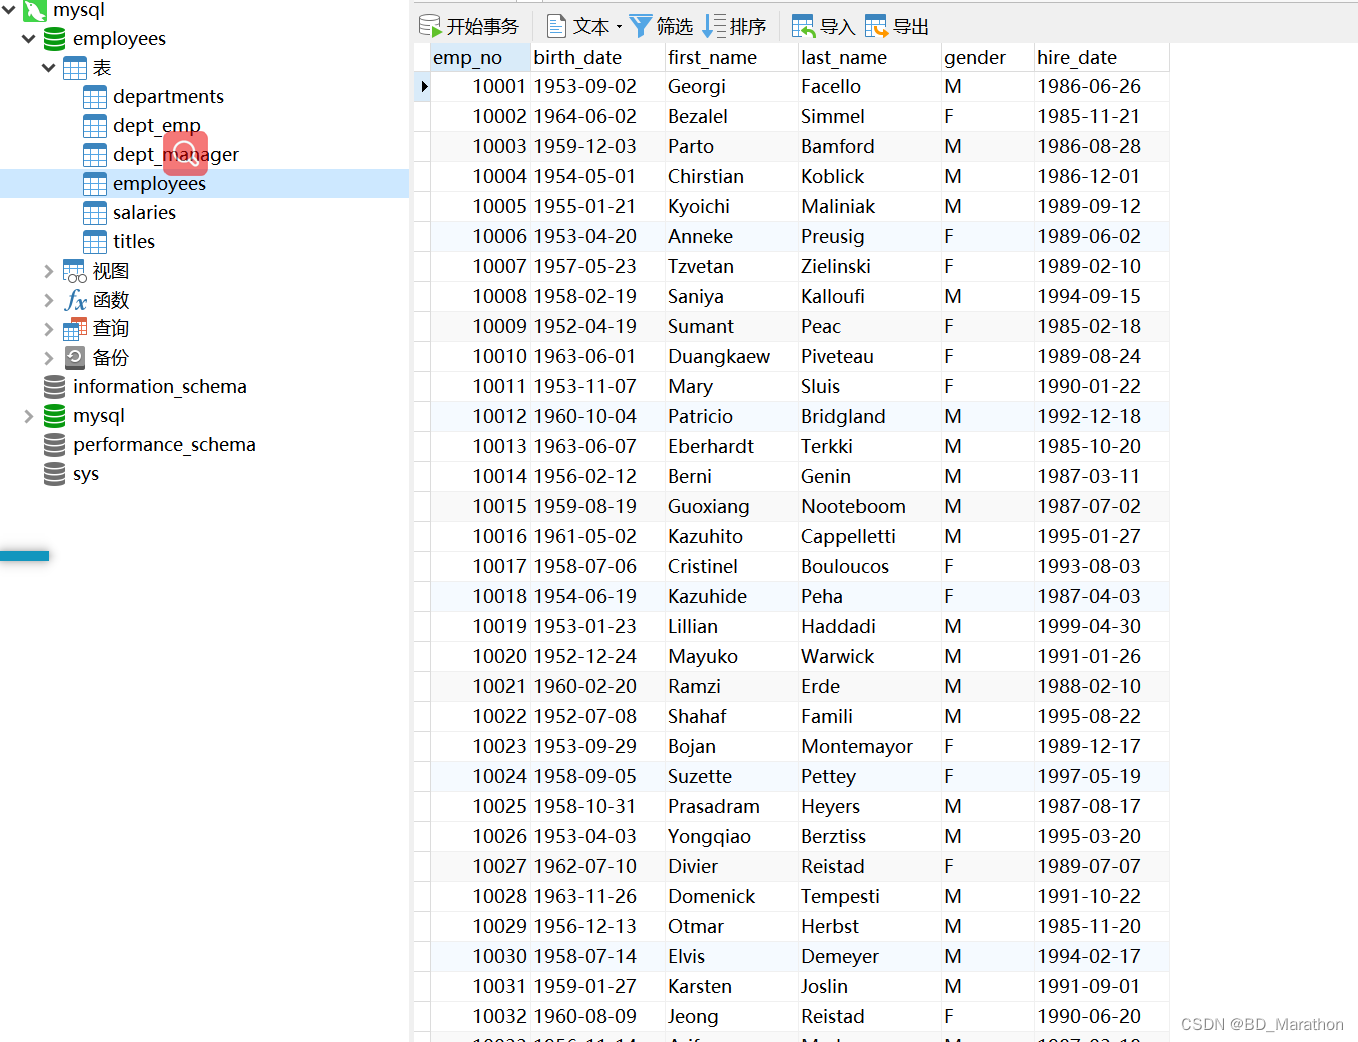Click the Queries (查询) icon
This screenshot has width=1358, height=1042.
click(75, 329)
